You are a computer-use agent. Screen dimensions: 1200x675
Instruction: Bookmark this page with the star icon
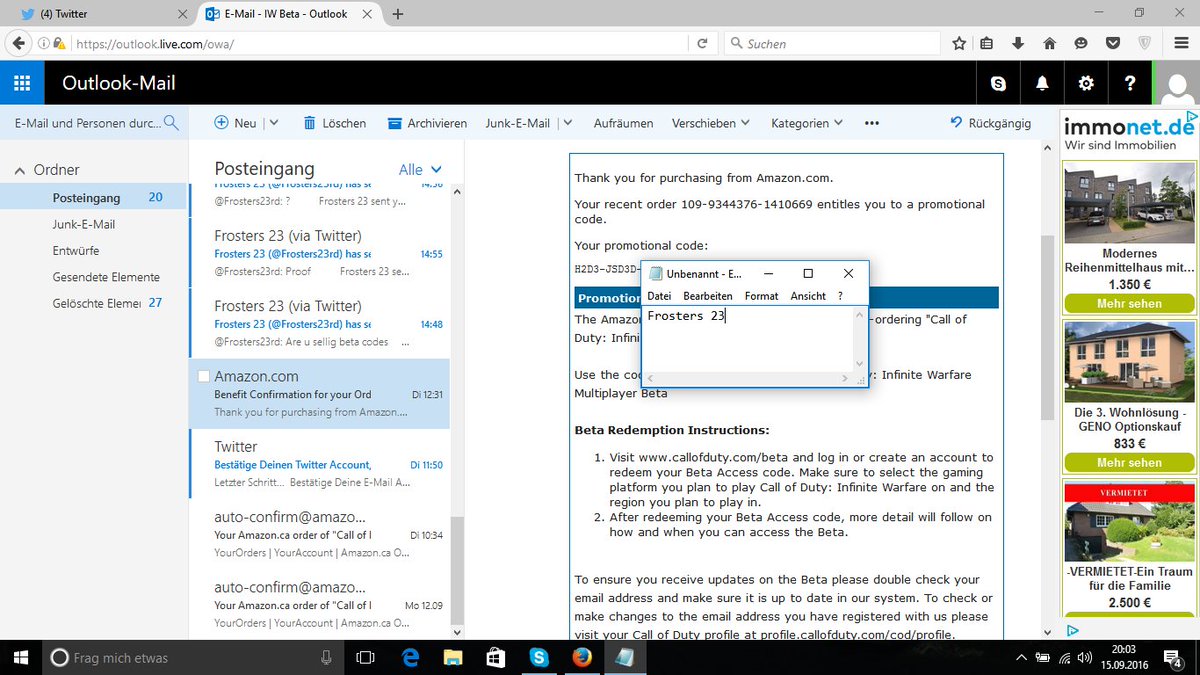click(959, 43)
